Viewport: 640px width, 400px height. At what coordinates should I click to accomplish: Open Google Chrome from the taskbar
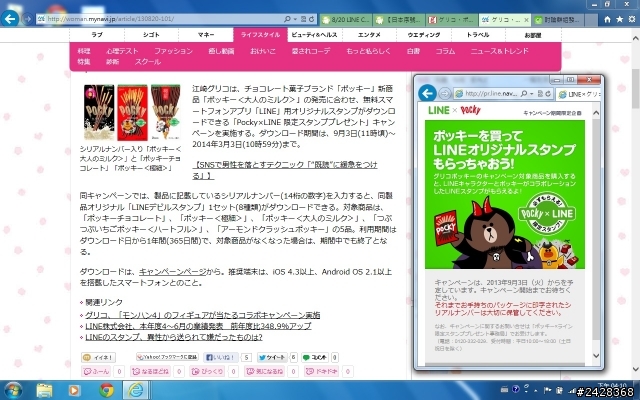click(x=107, y=390)
